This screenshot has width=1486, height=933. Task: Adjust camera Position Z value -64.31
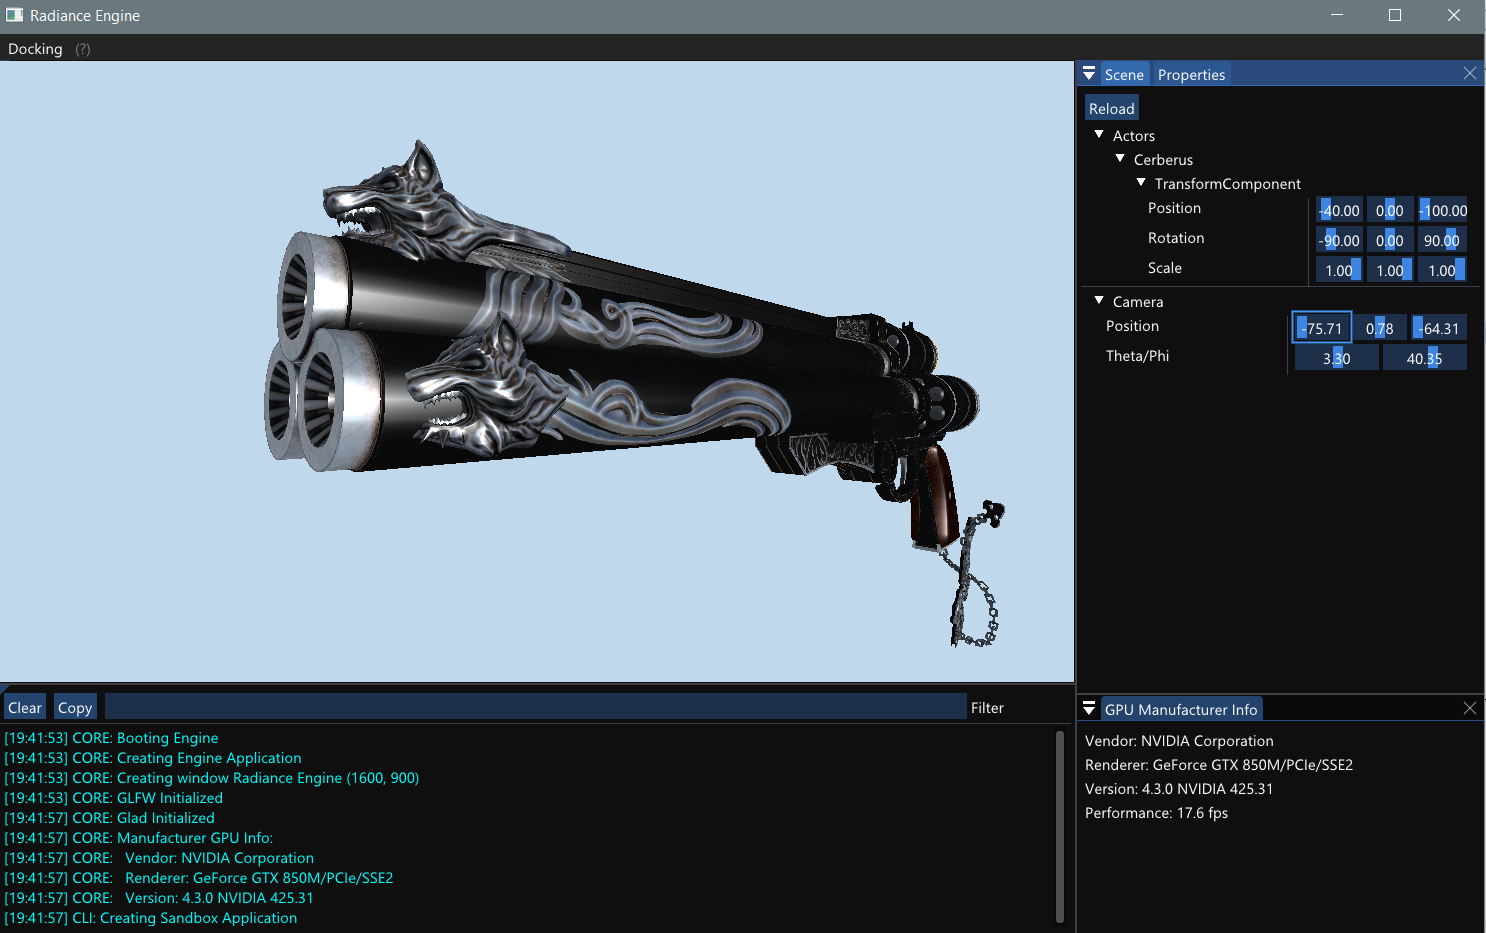point(1439,328)
